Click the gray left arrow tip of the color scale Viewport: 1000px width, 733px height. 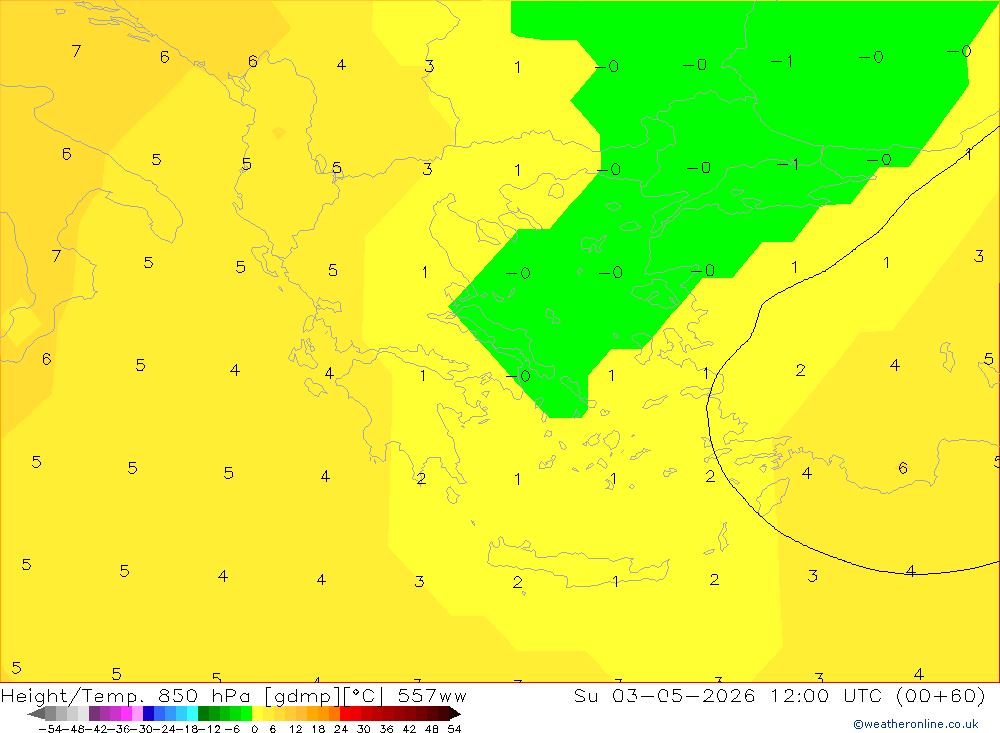(x=36, y=714)
